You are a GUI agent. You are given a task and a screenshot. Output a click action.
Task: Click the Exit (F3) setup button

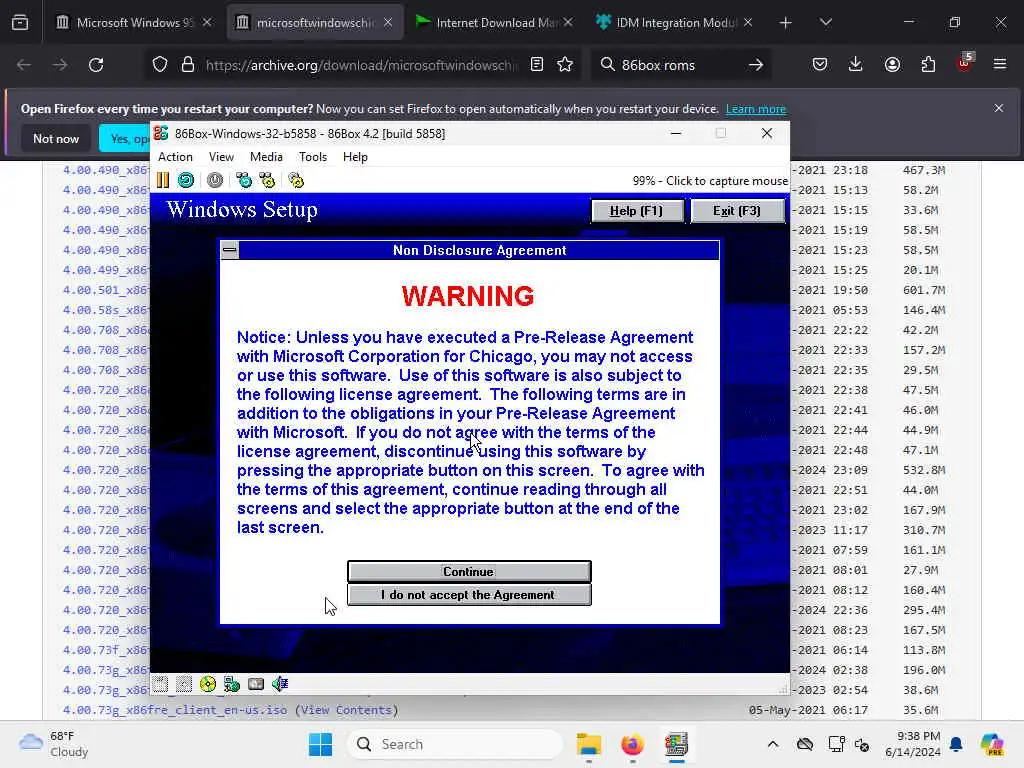tap(737, 211)
